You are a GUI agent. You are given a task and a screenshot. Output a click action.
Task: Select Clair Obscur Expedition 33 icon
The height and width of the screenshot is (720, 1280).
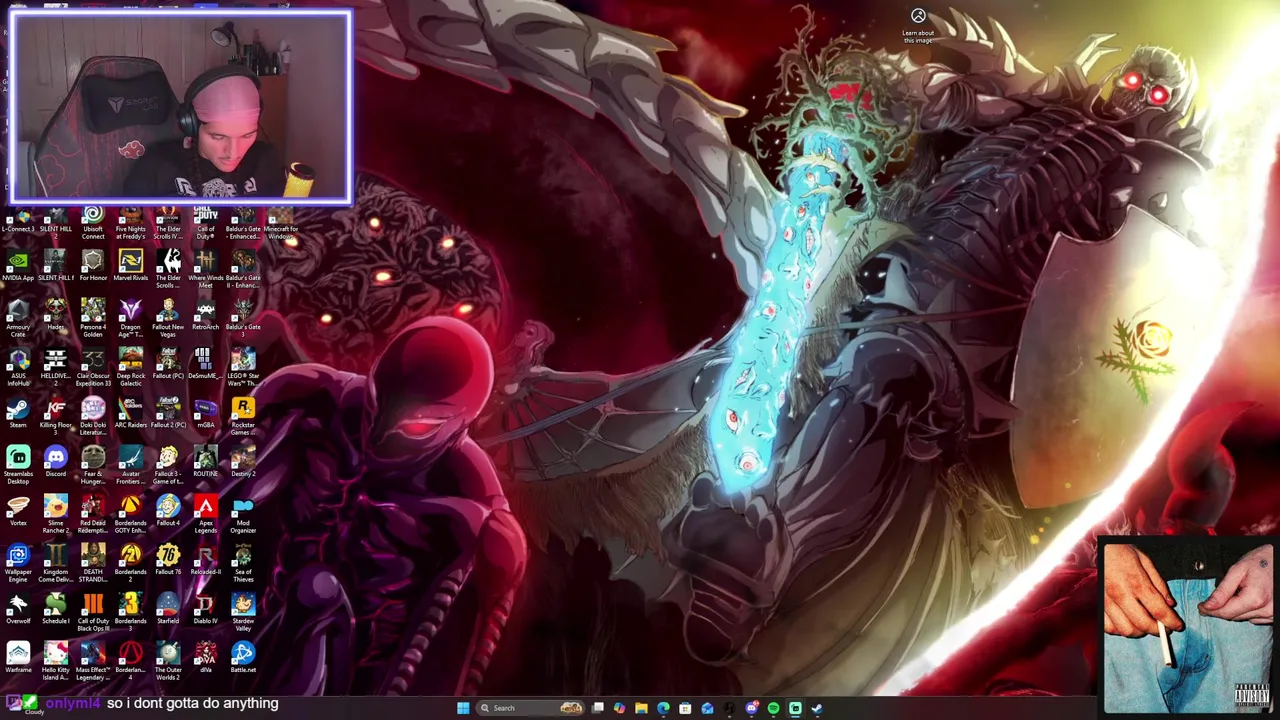click(x=93, y=368)
